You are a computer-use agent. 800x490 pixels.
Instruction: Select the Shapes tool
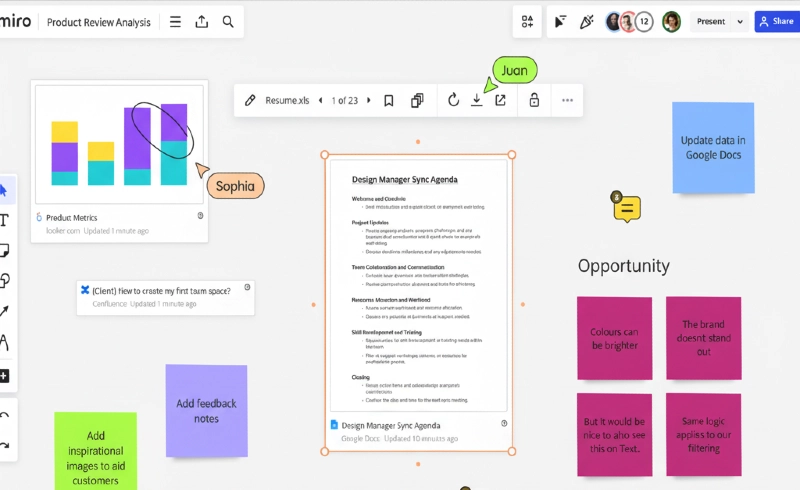coord(5,281)
